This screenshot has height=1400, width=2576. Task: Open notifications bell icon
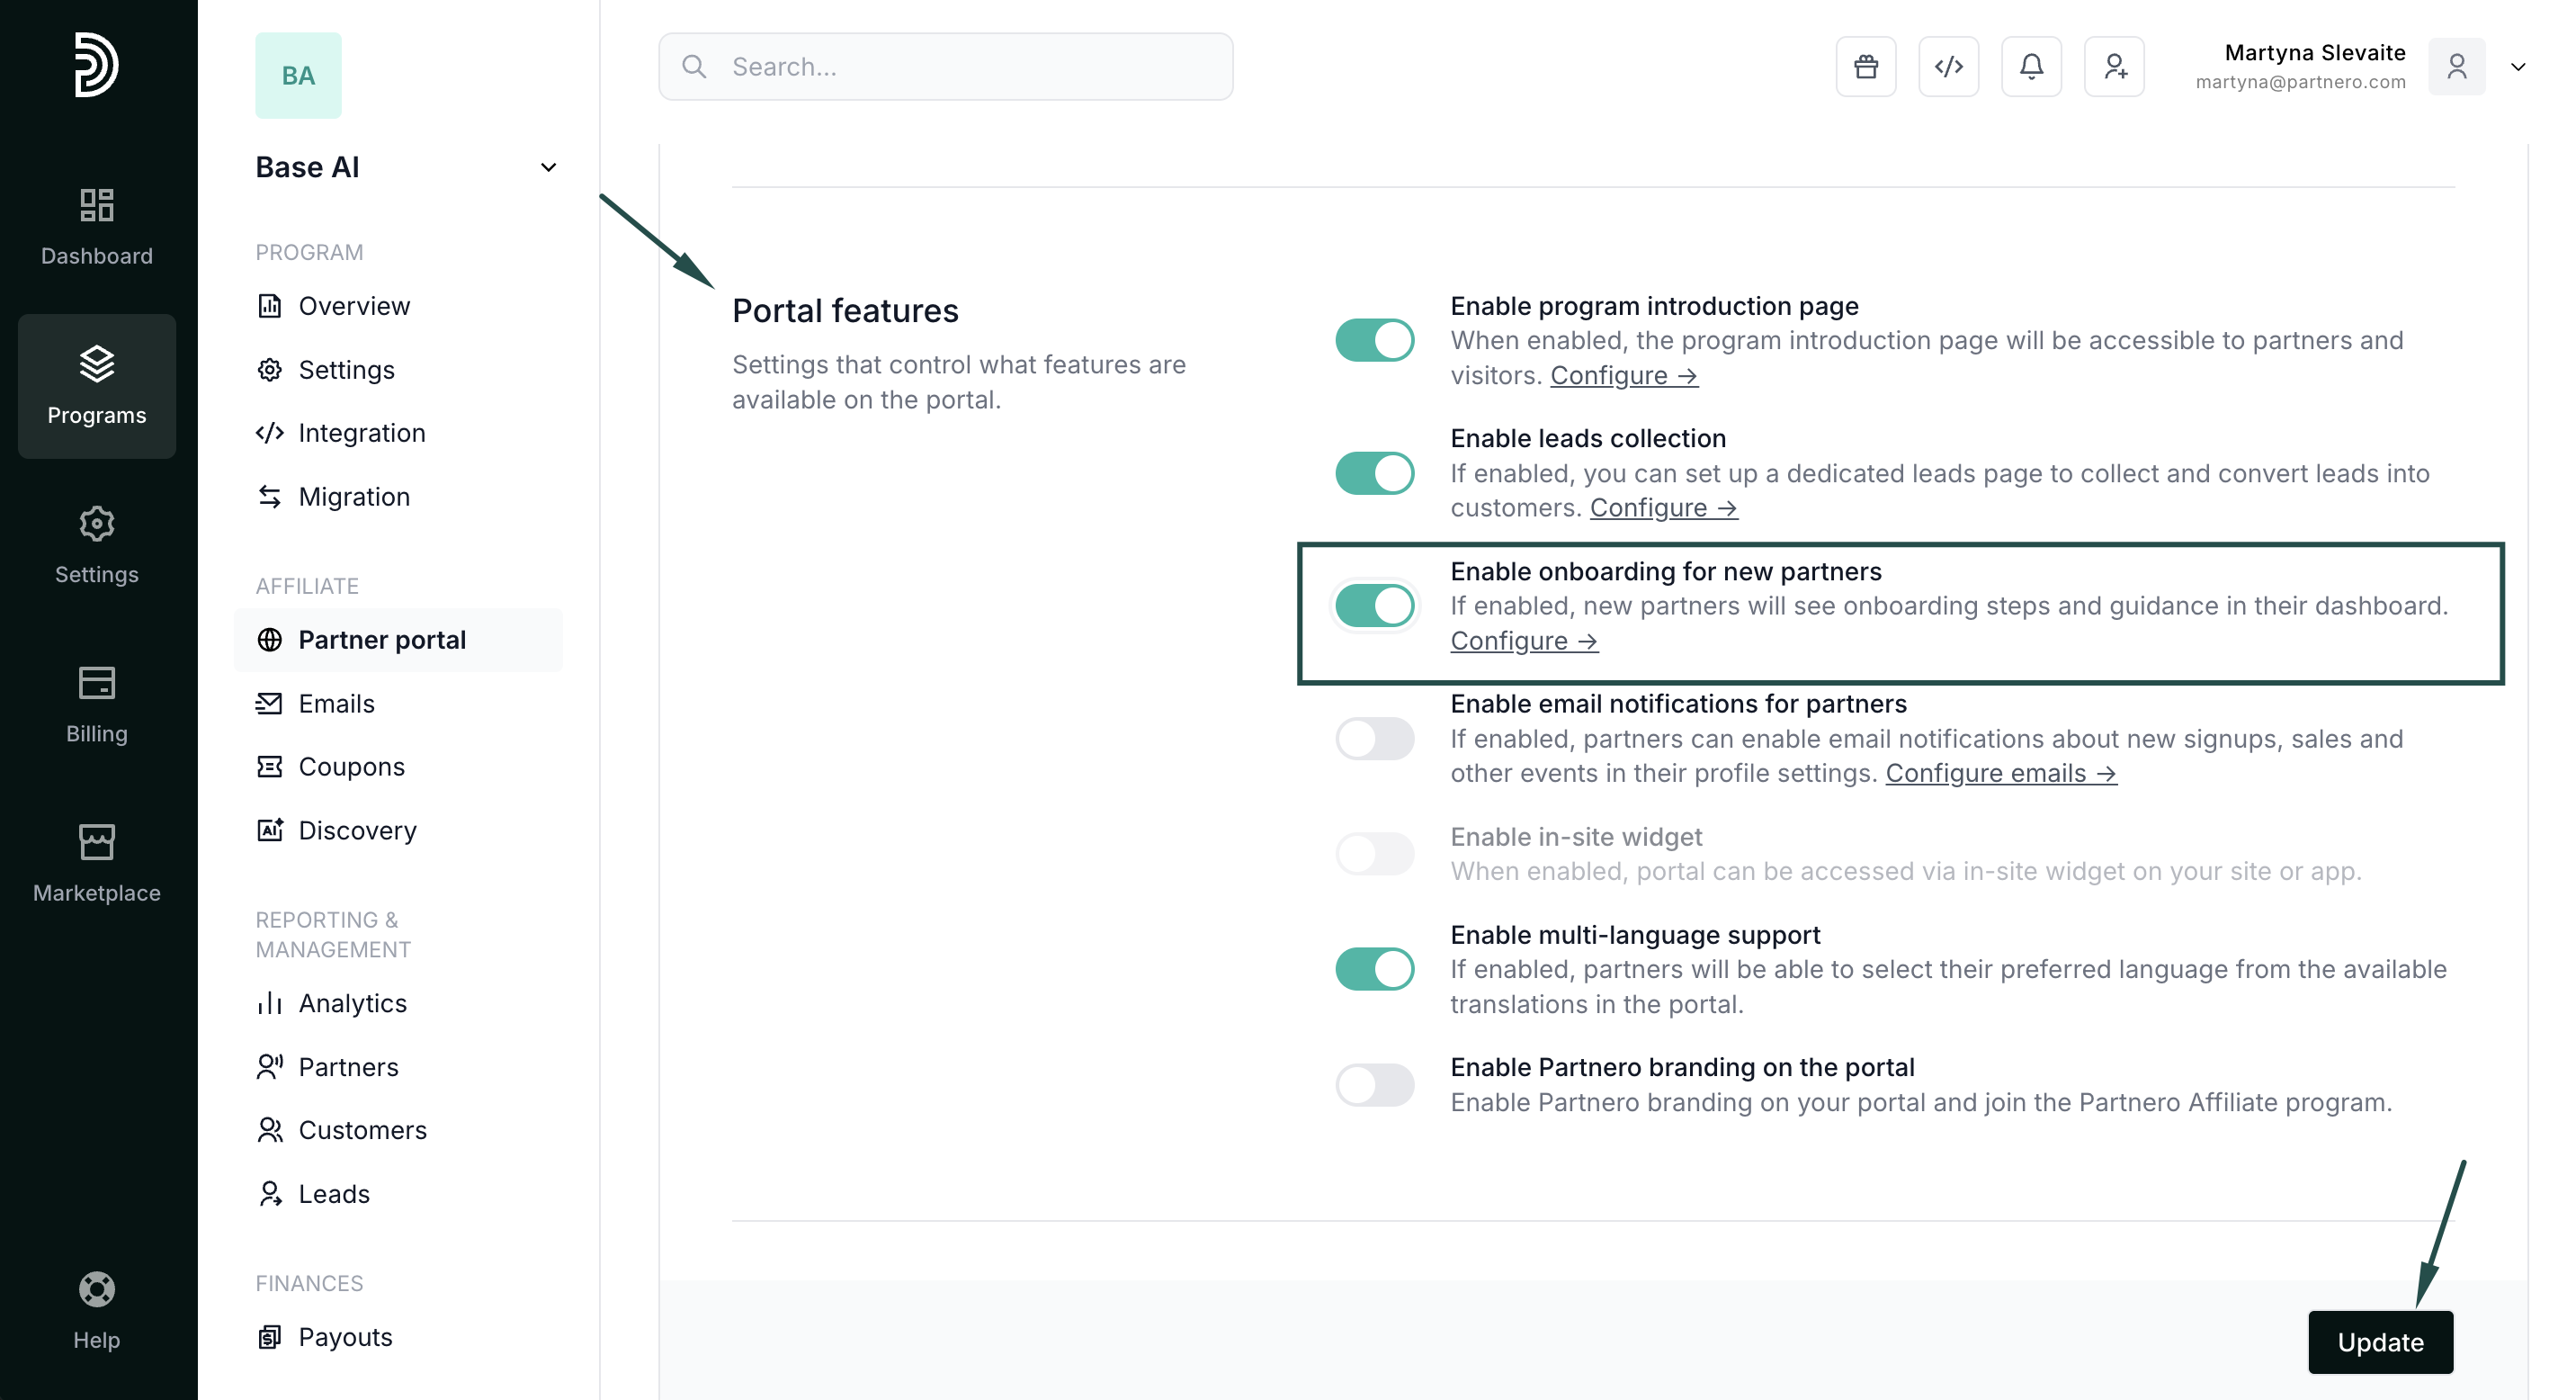tap(2031, 67)
